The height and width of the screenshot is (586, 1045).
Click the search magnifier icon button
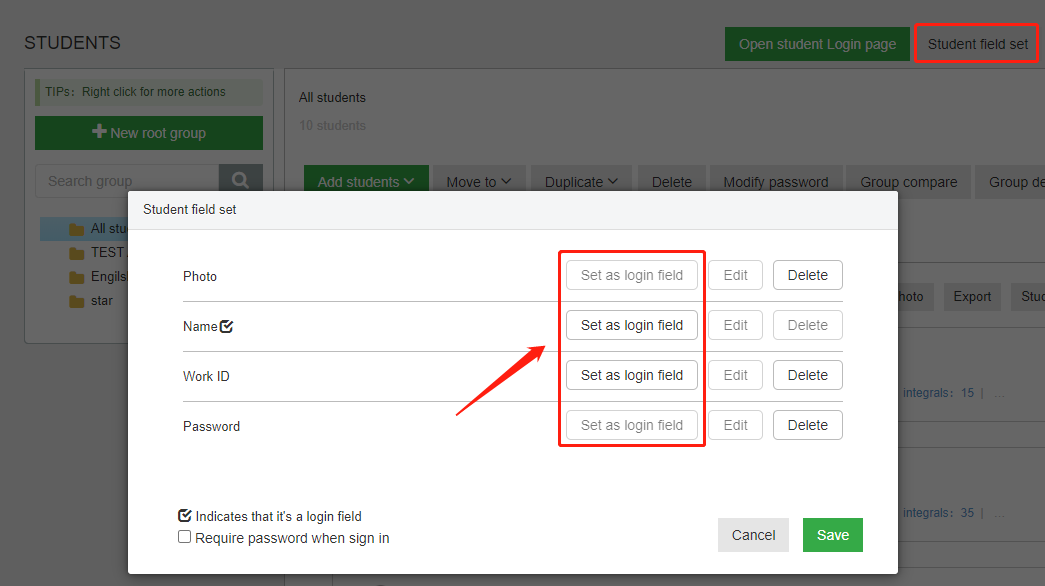240,181
